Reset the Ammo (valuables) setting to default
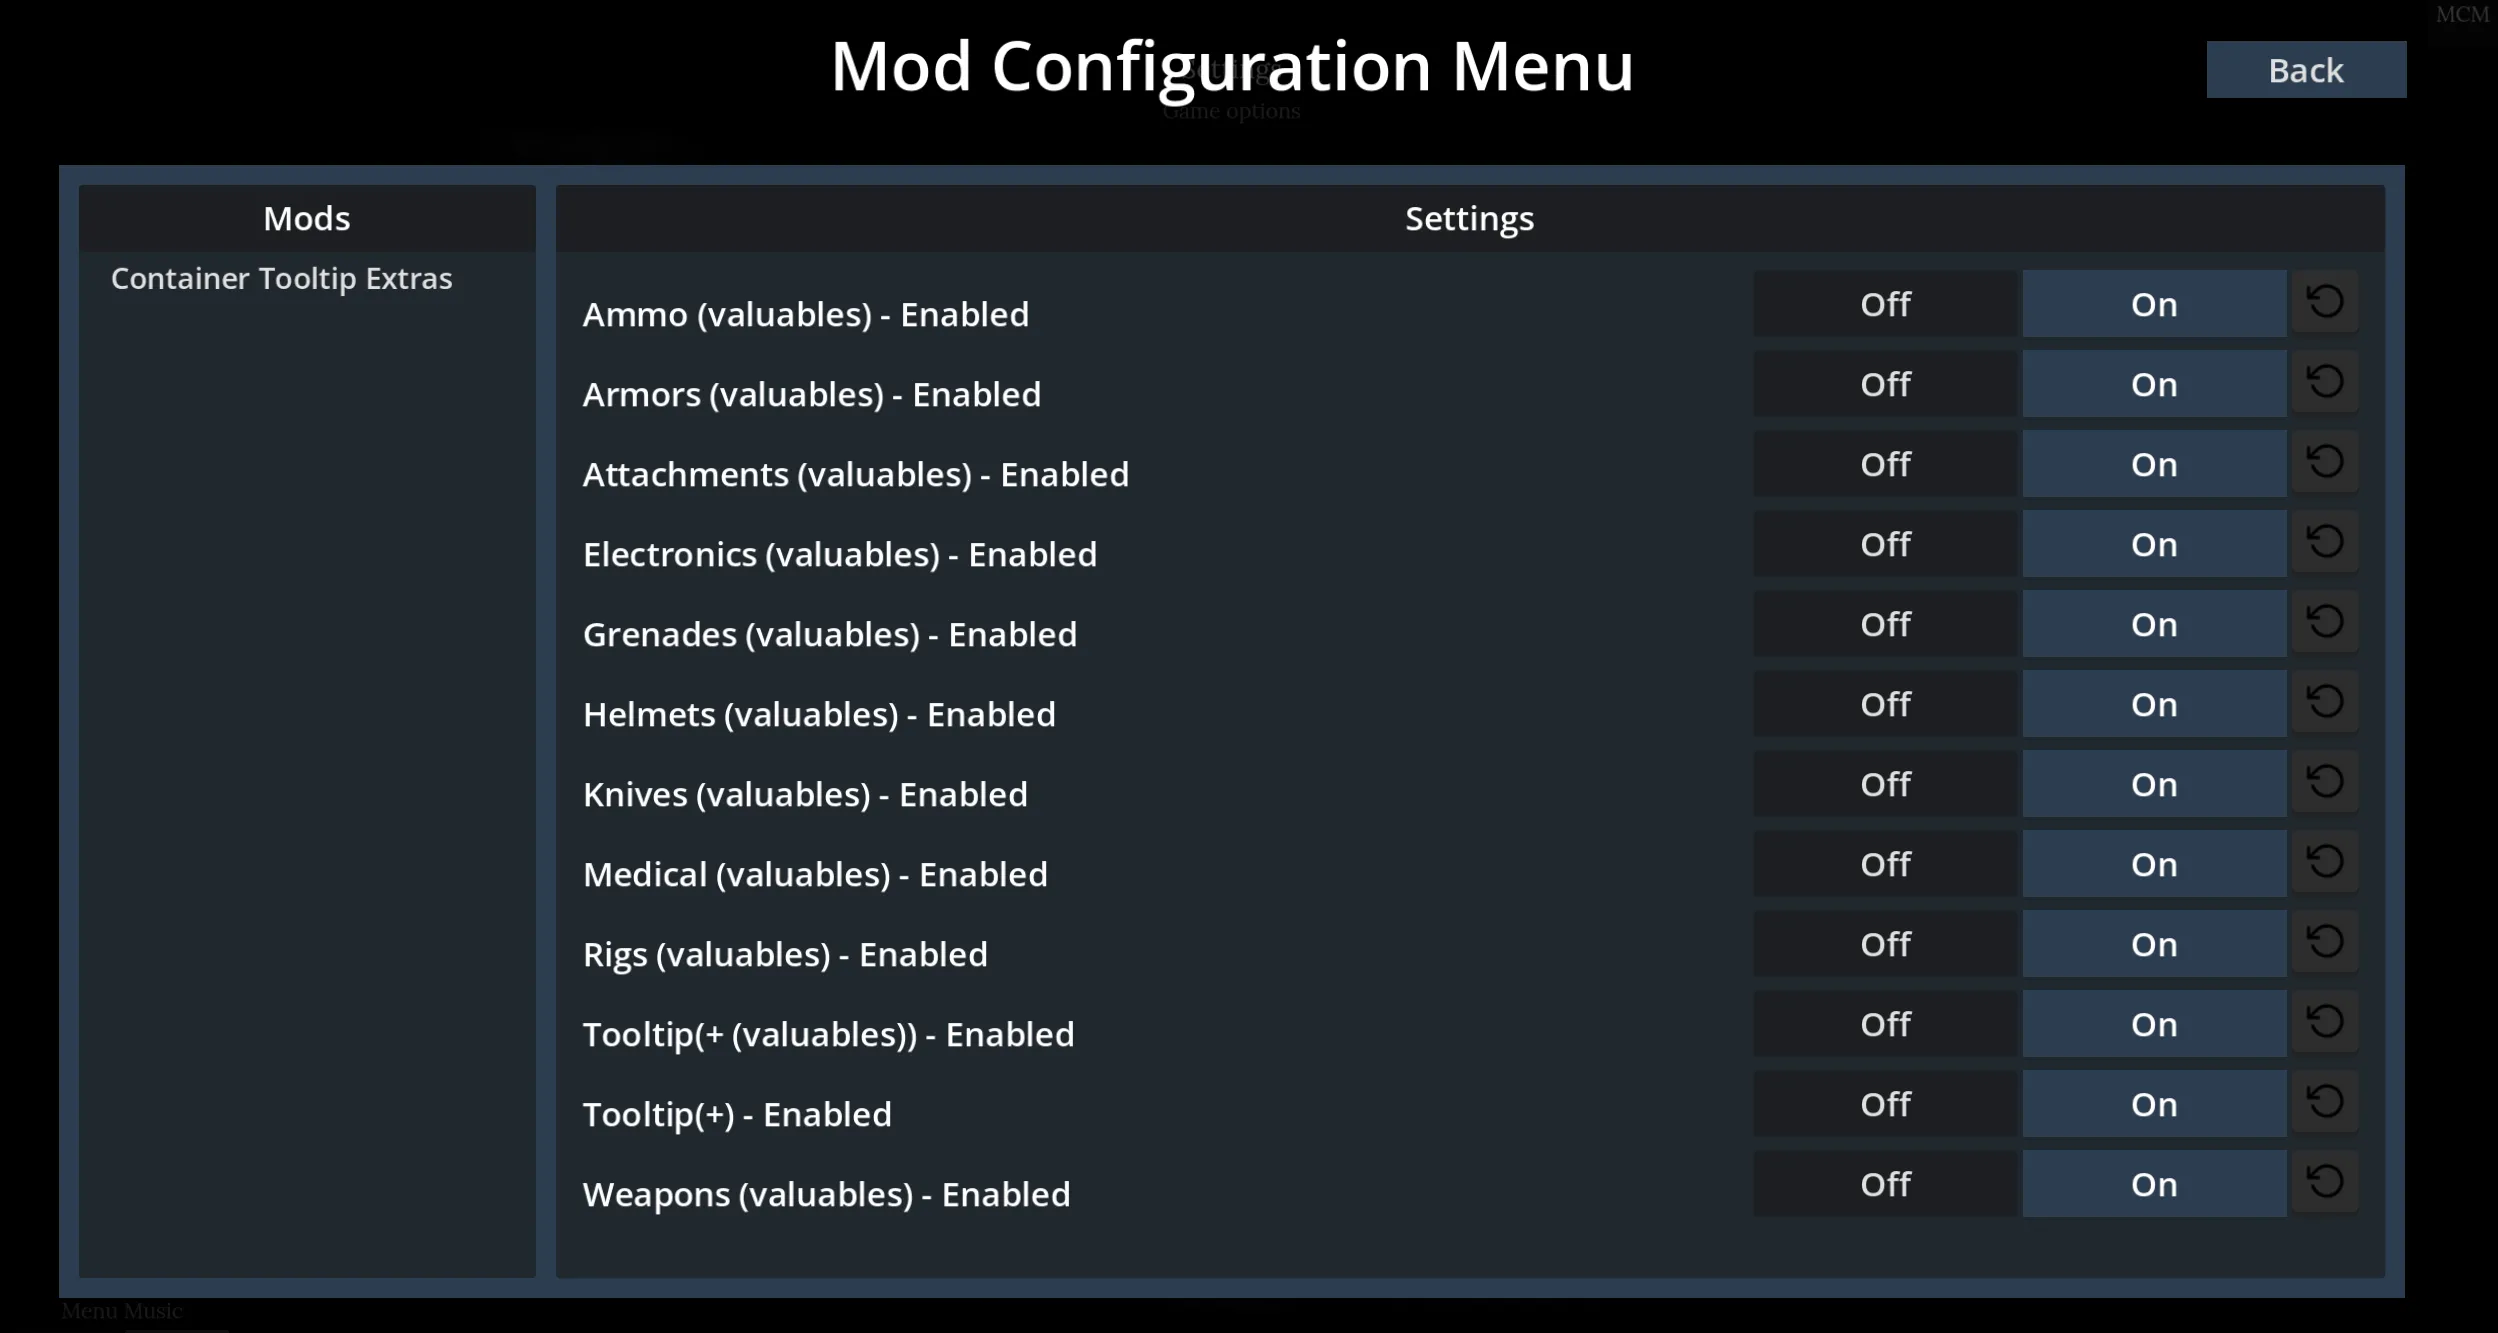 coord(2325,302)
